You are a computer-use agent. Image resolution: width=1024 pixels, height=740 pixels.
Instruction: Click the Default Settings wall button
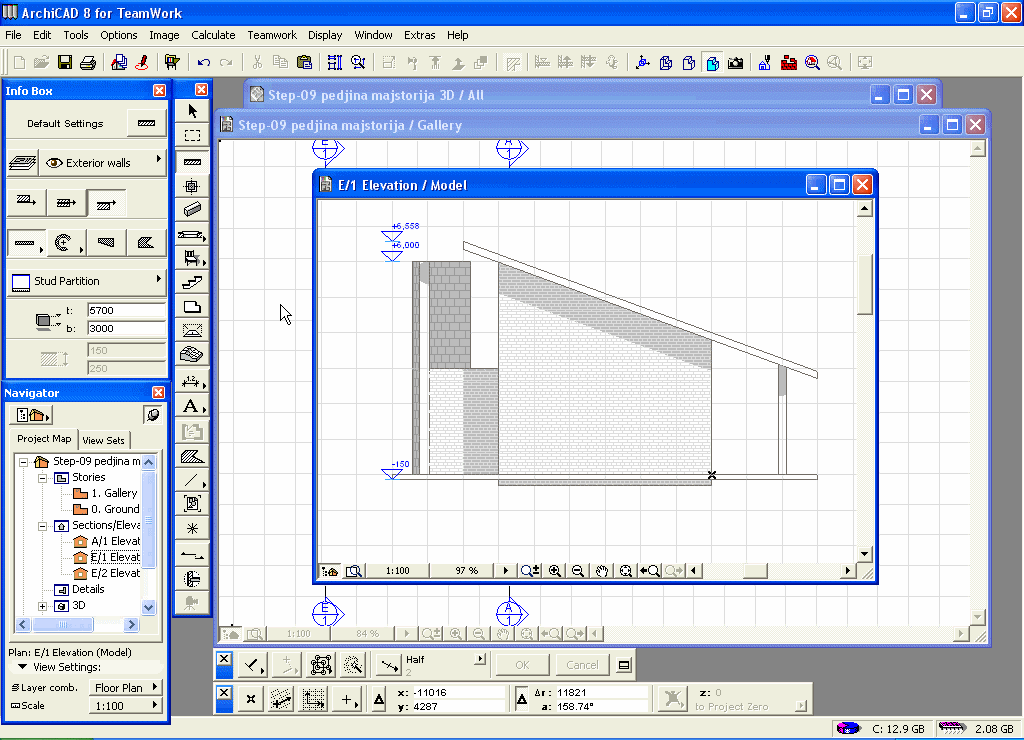(x=146, y=124)
